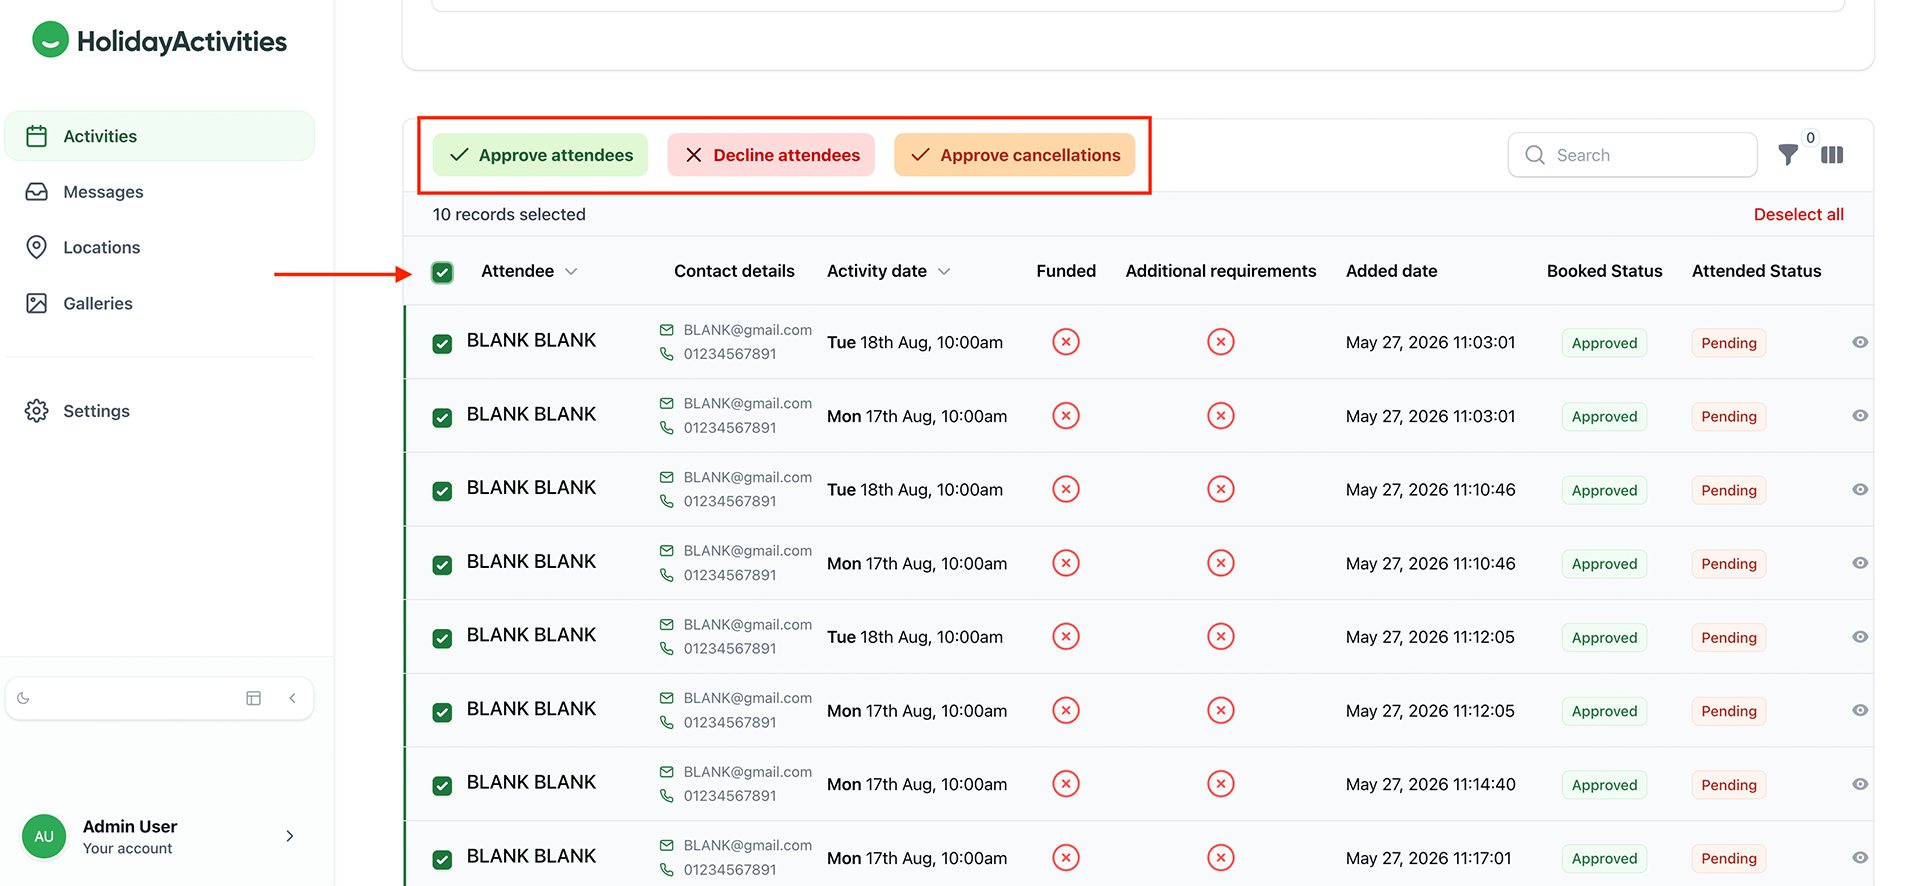This screenshot has width=1920, height=886.
Task: Click eye icon, Tue 18th 11:03:01 row
Action: tap(1860, 342)
